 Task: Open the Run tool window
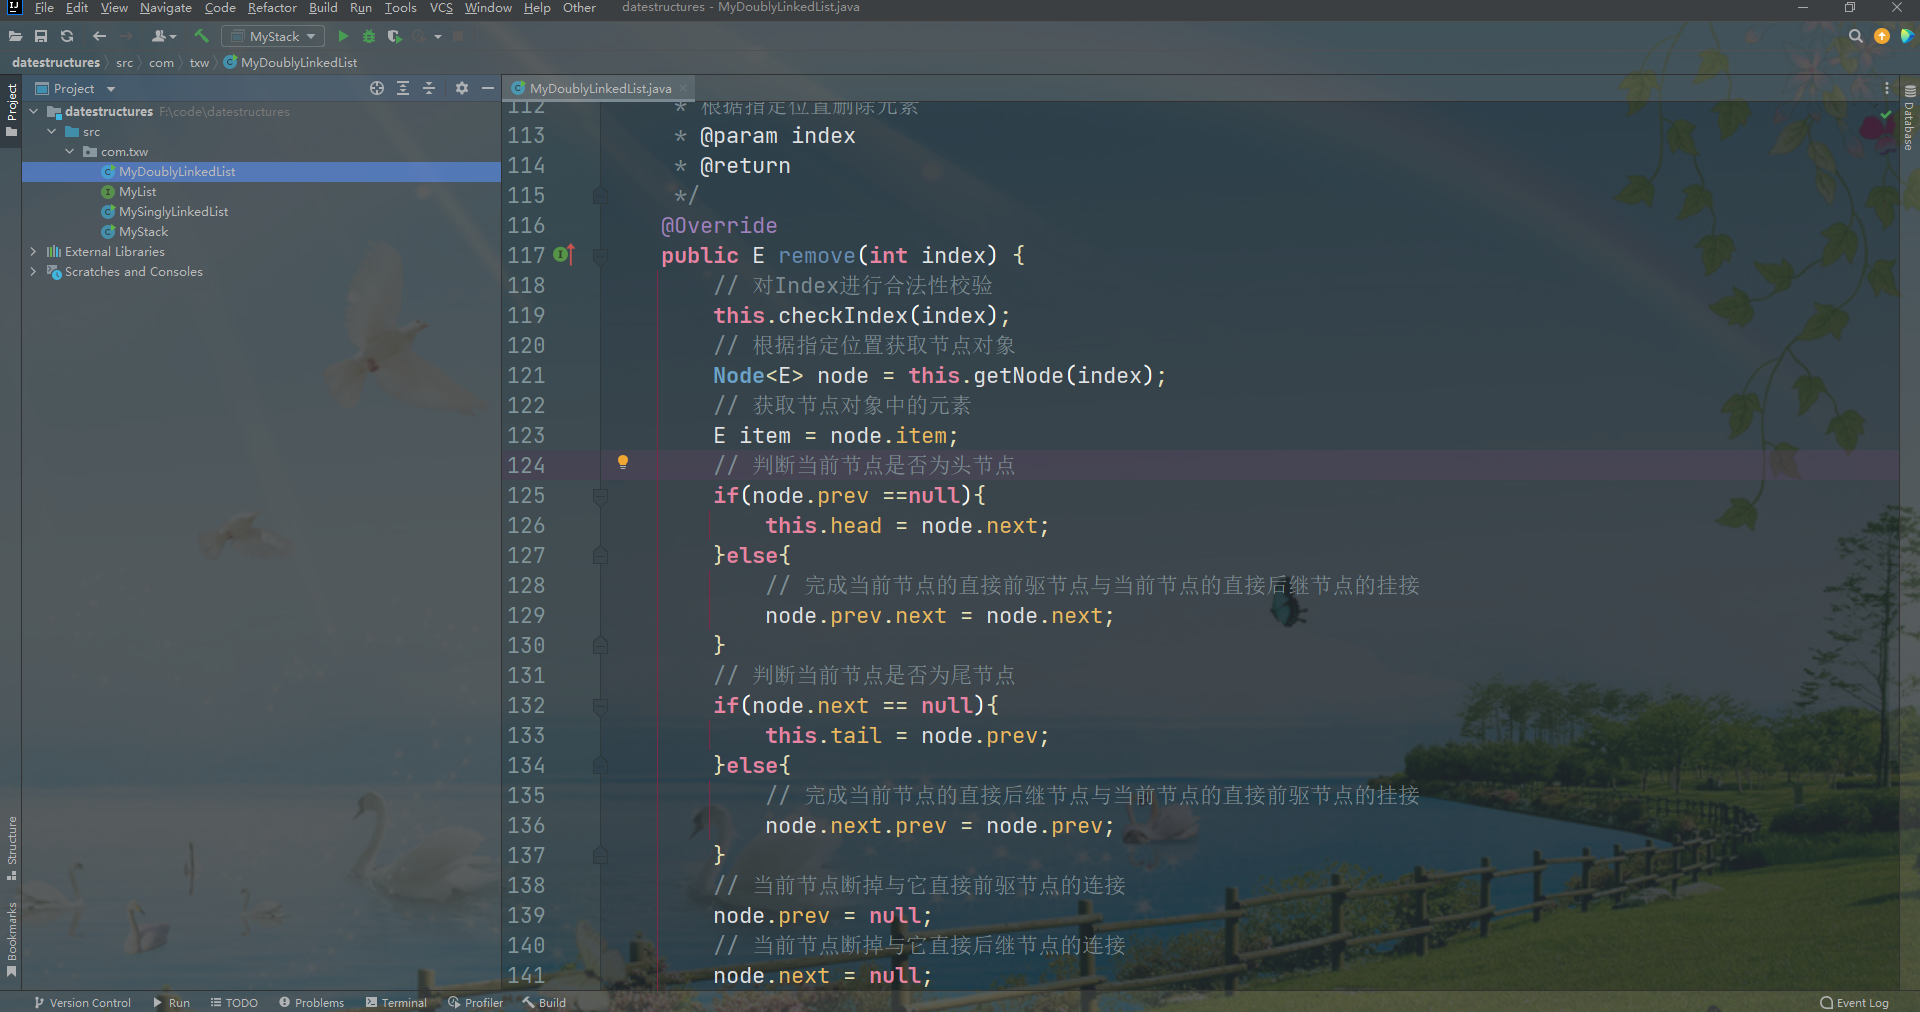click(x=171, y=1002)
